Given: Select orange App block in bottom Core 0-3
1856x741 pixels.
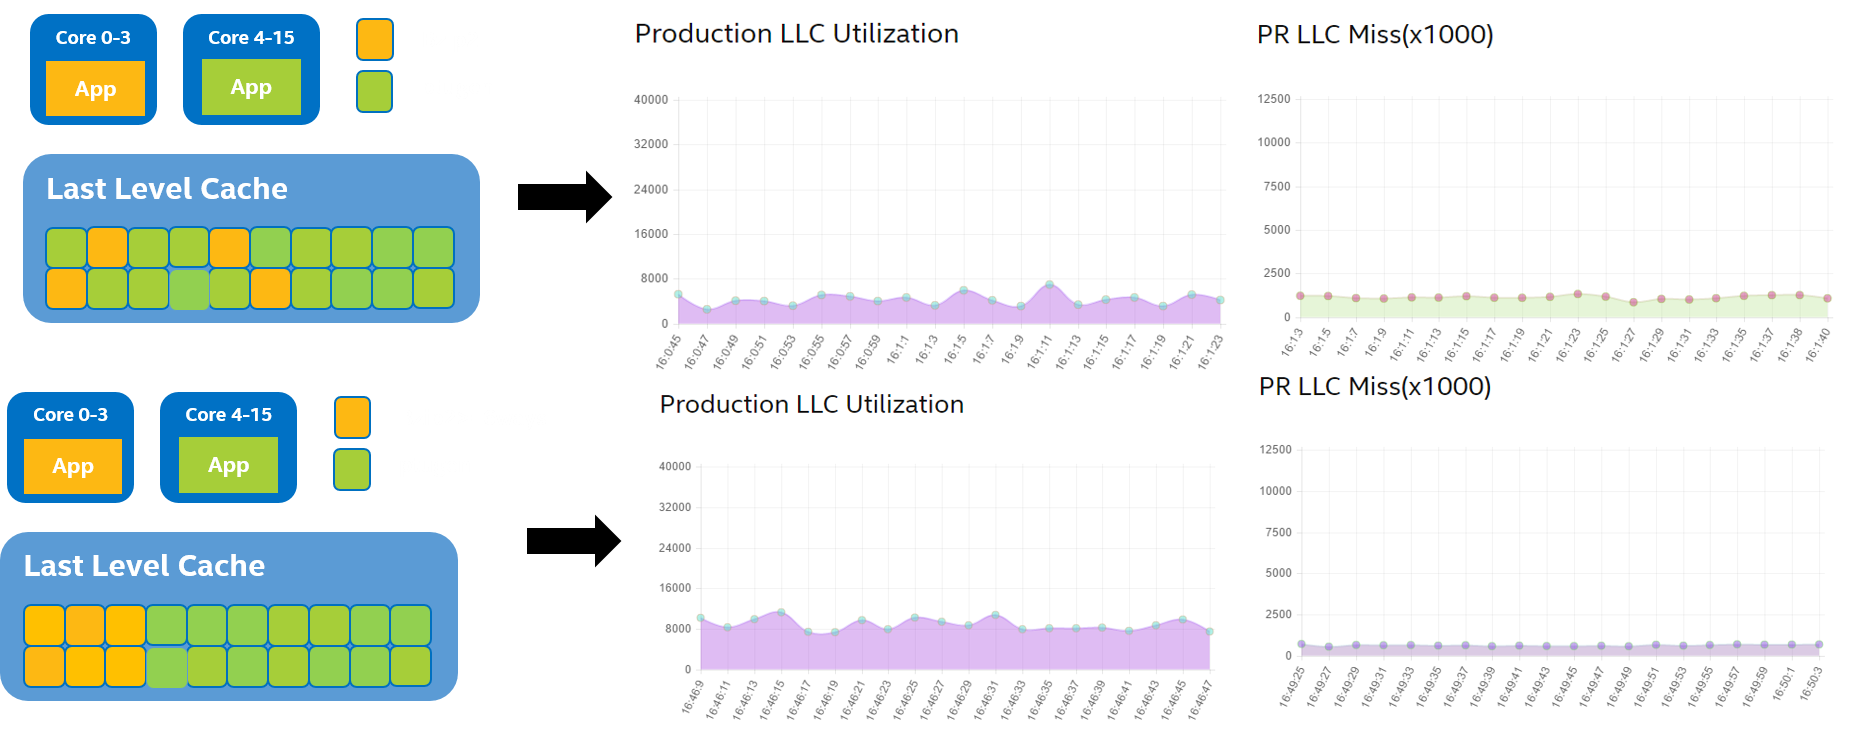Looking at the screenshot, I should coord(73,466).
